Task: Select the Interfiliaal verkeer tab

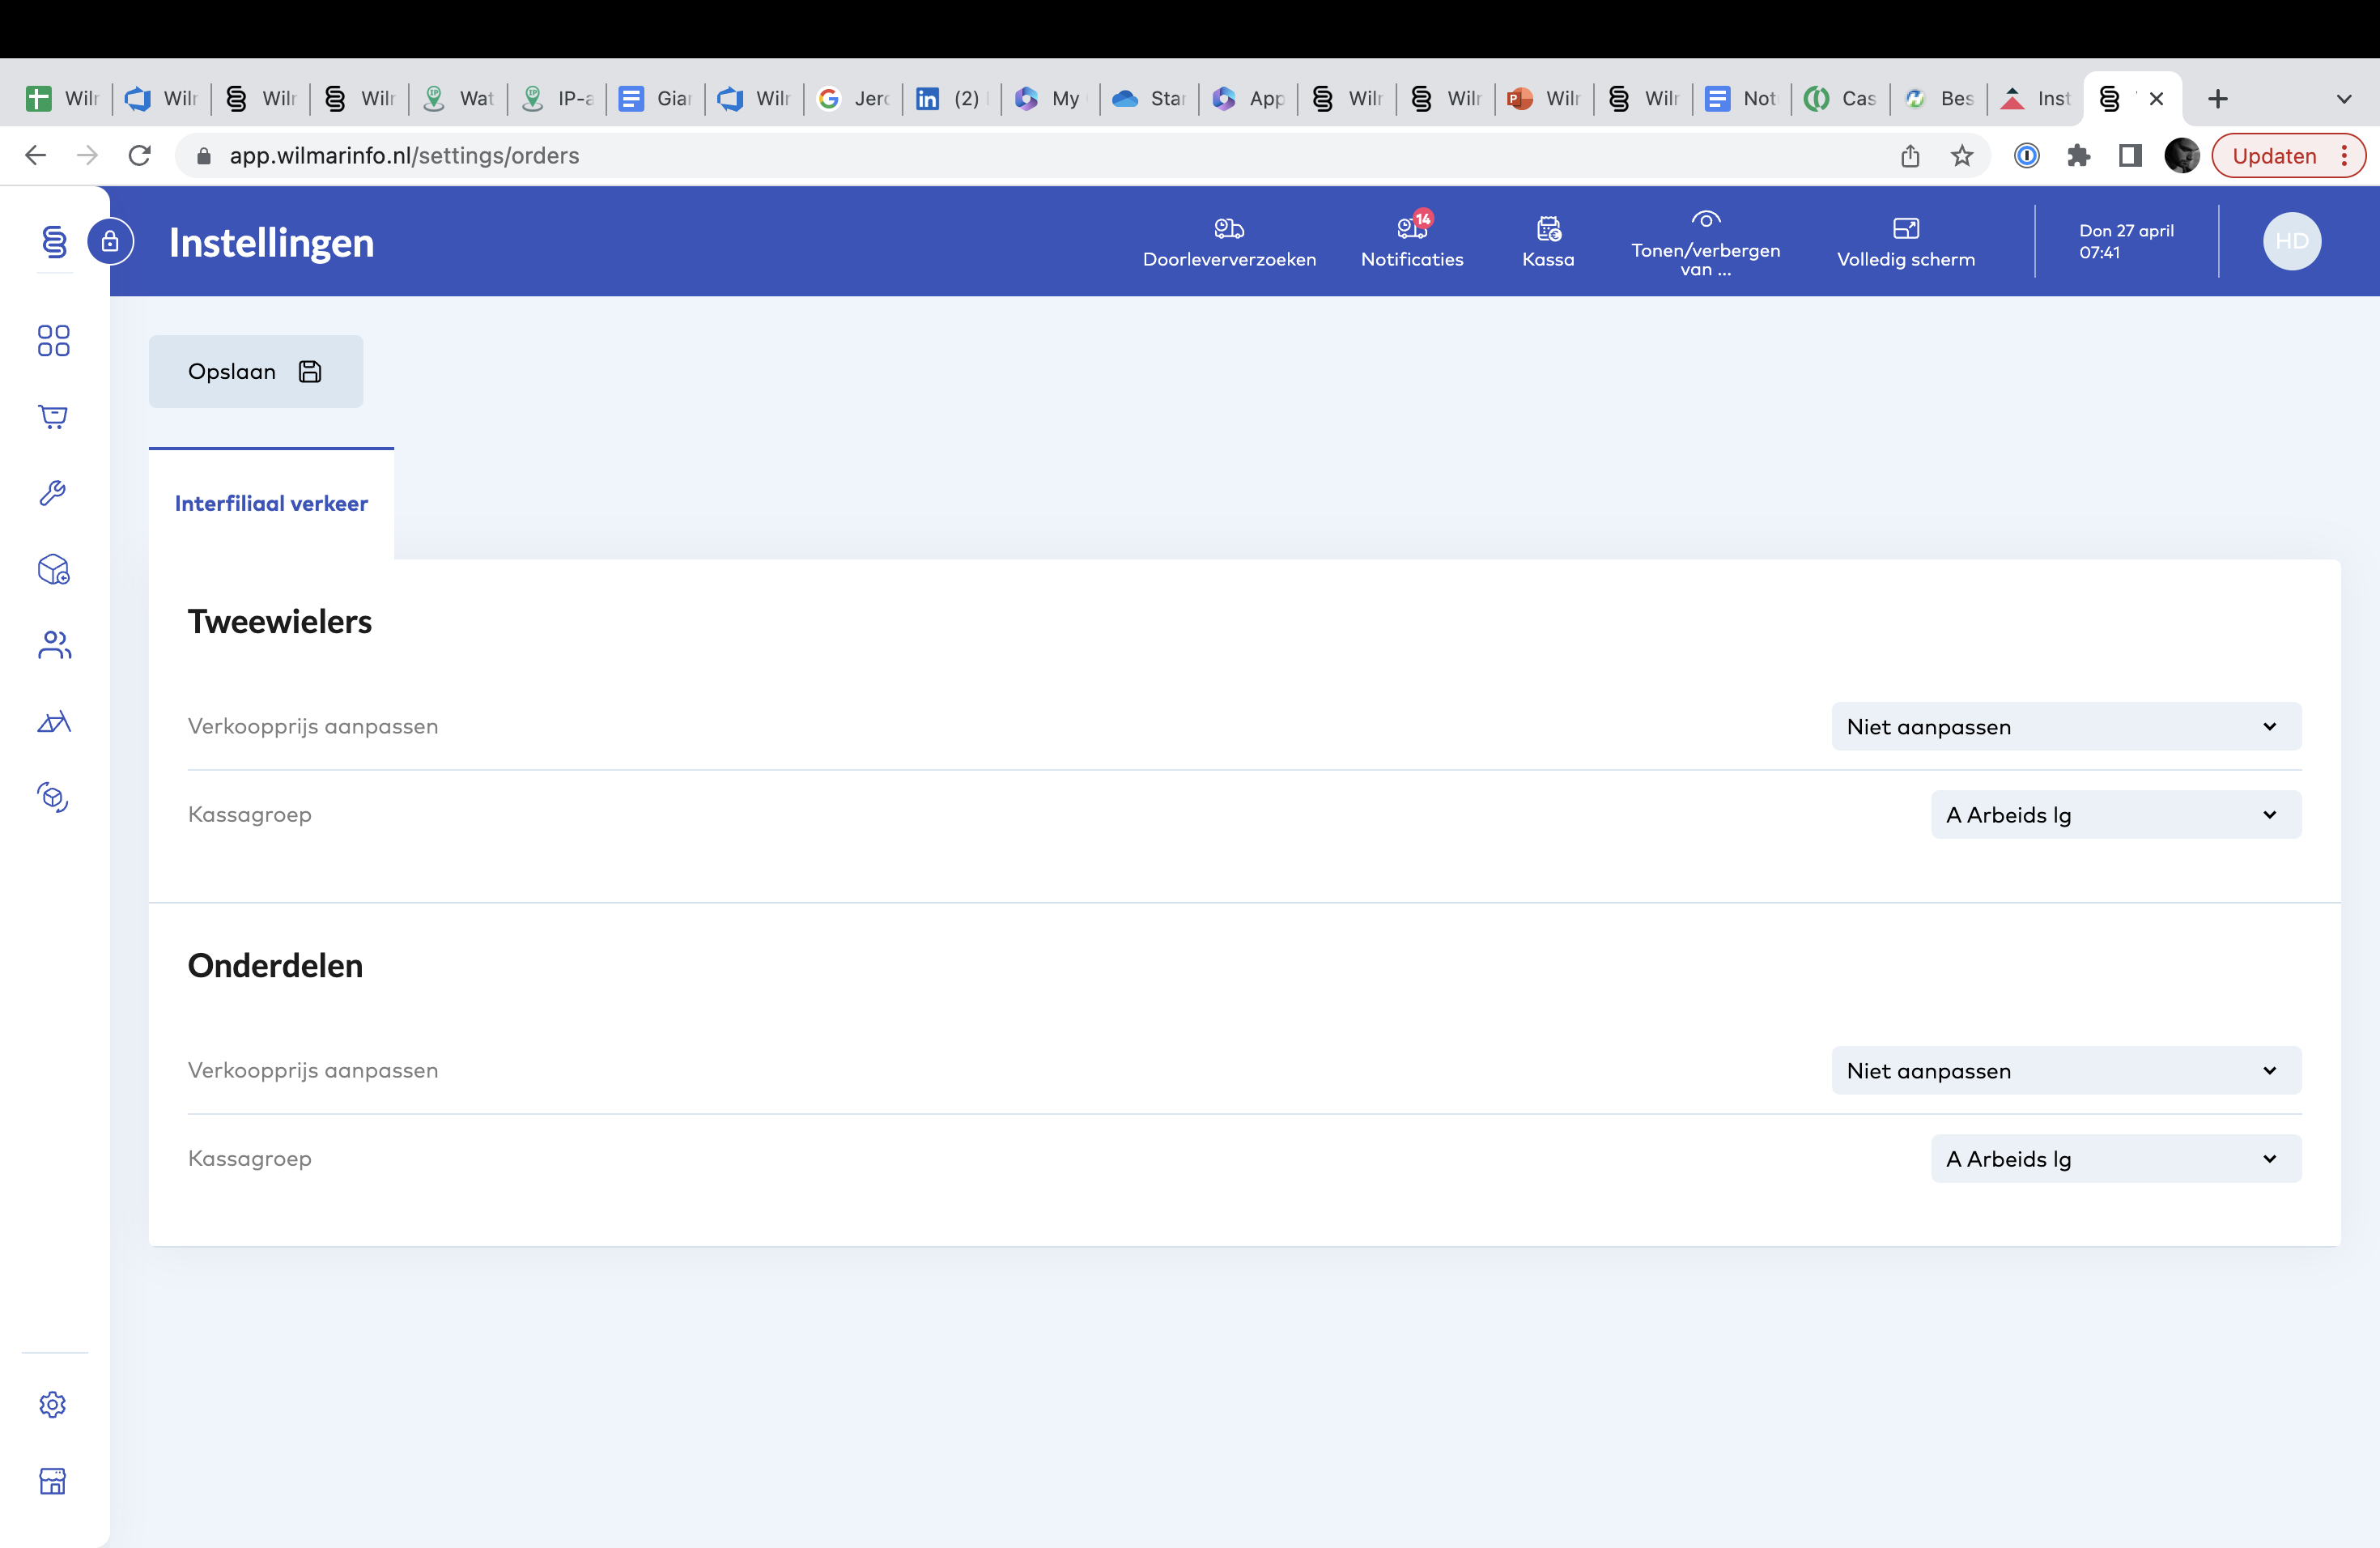Action: coord(271,504)
